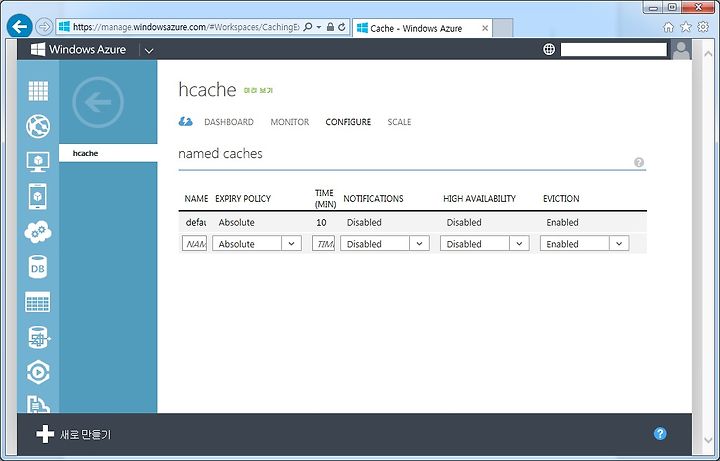Open the Notifications Disabled dropdown
The width and height of the screenshot is (720, 461).
pos(385,243)
